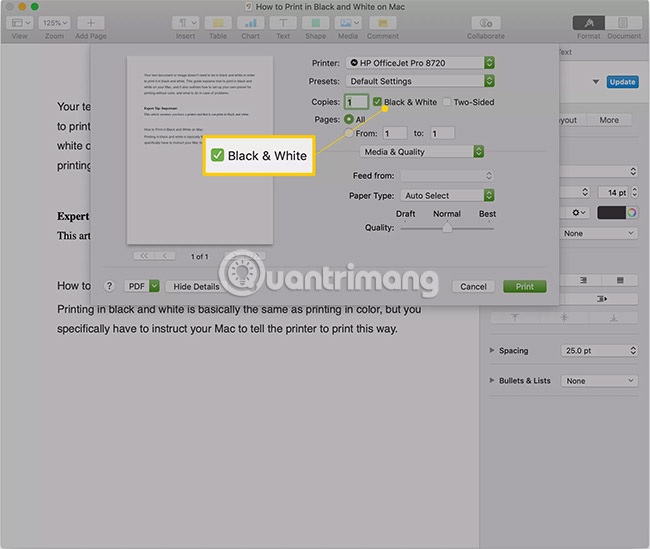Image resolution: width=650 pixels, height=549 pixels.
Task: Click the Media toolbar icon
Action: pos(348,23)
